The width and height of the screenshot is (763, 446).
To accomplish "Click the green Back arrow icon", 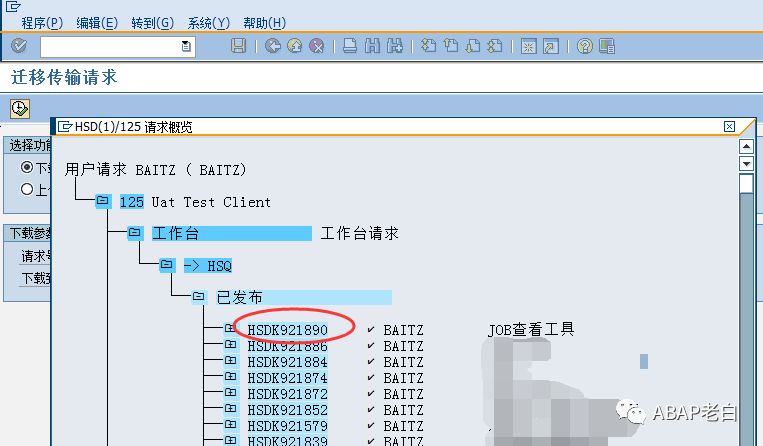I will pos(273,46).
